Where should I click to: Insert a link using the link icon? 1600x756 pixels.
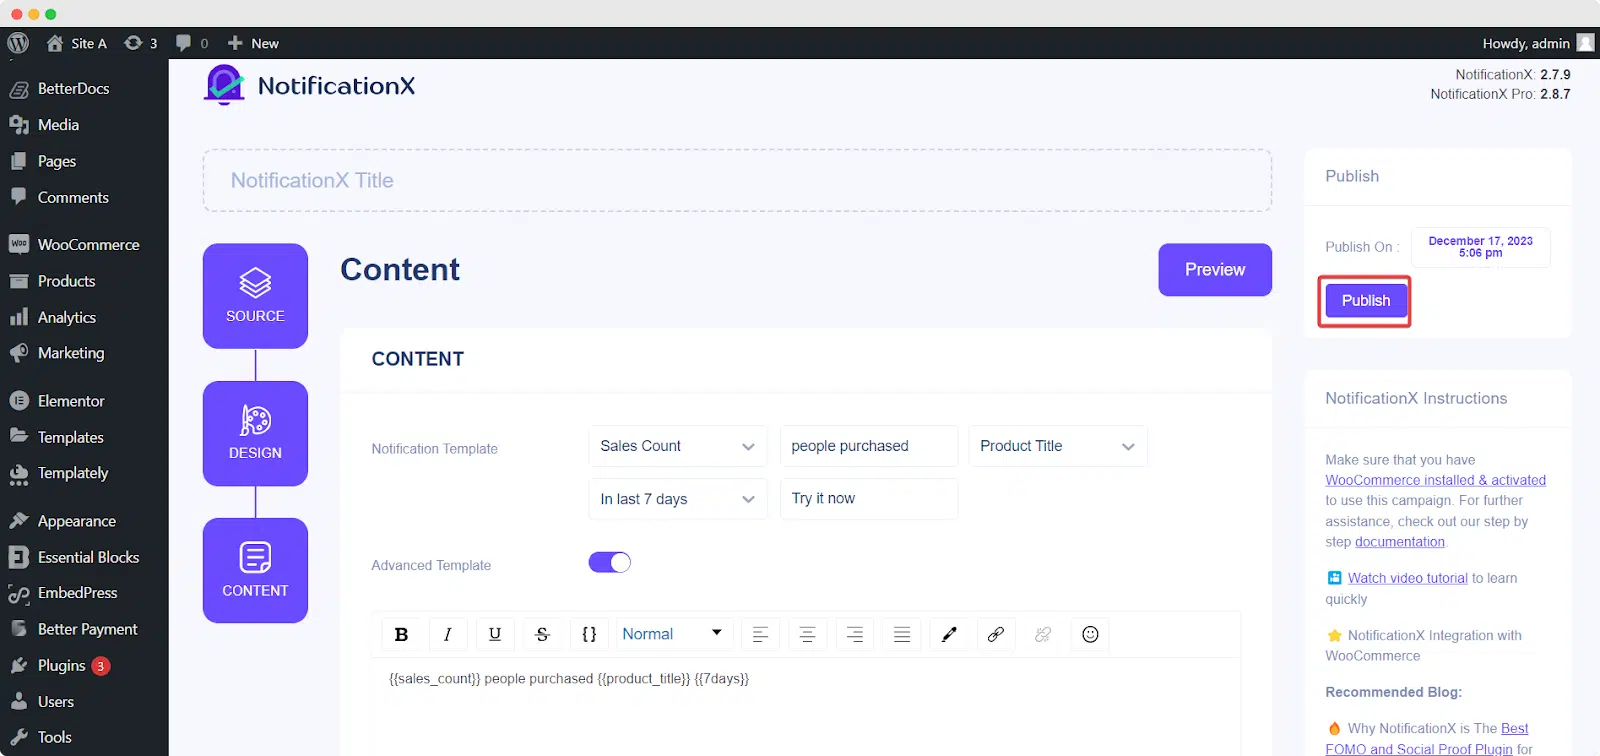[996, 634]
